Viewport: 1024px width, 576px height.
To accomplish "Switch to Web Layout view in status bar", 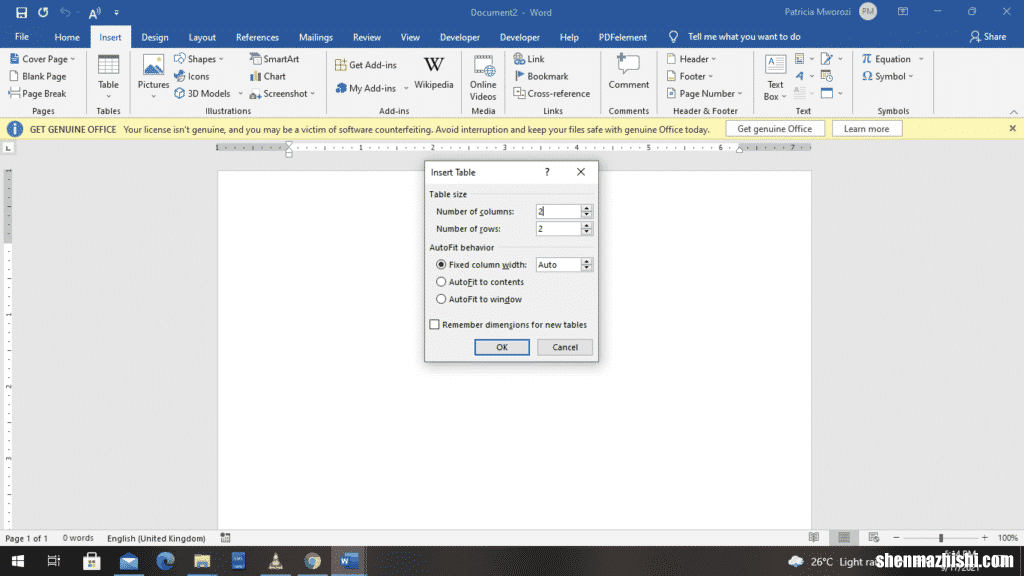I will [874, 537].
